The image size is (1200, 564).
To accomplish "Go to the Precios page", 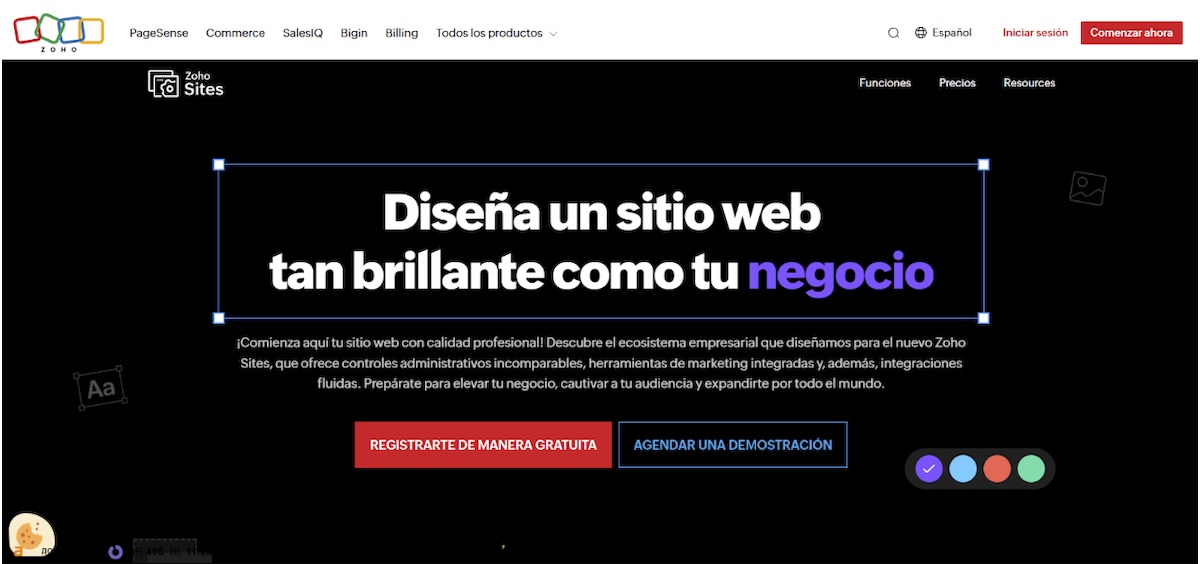I will [x=957, y=83].
